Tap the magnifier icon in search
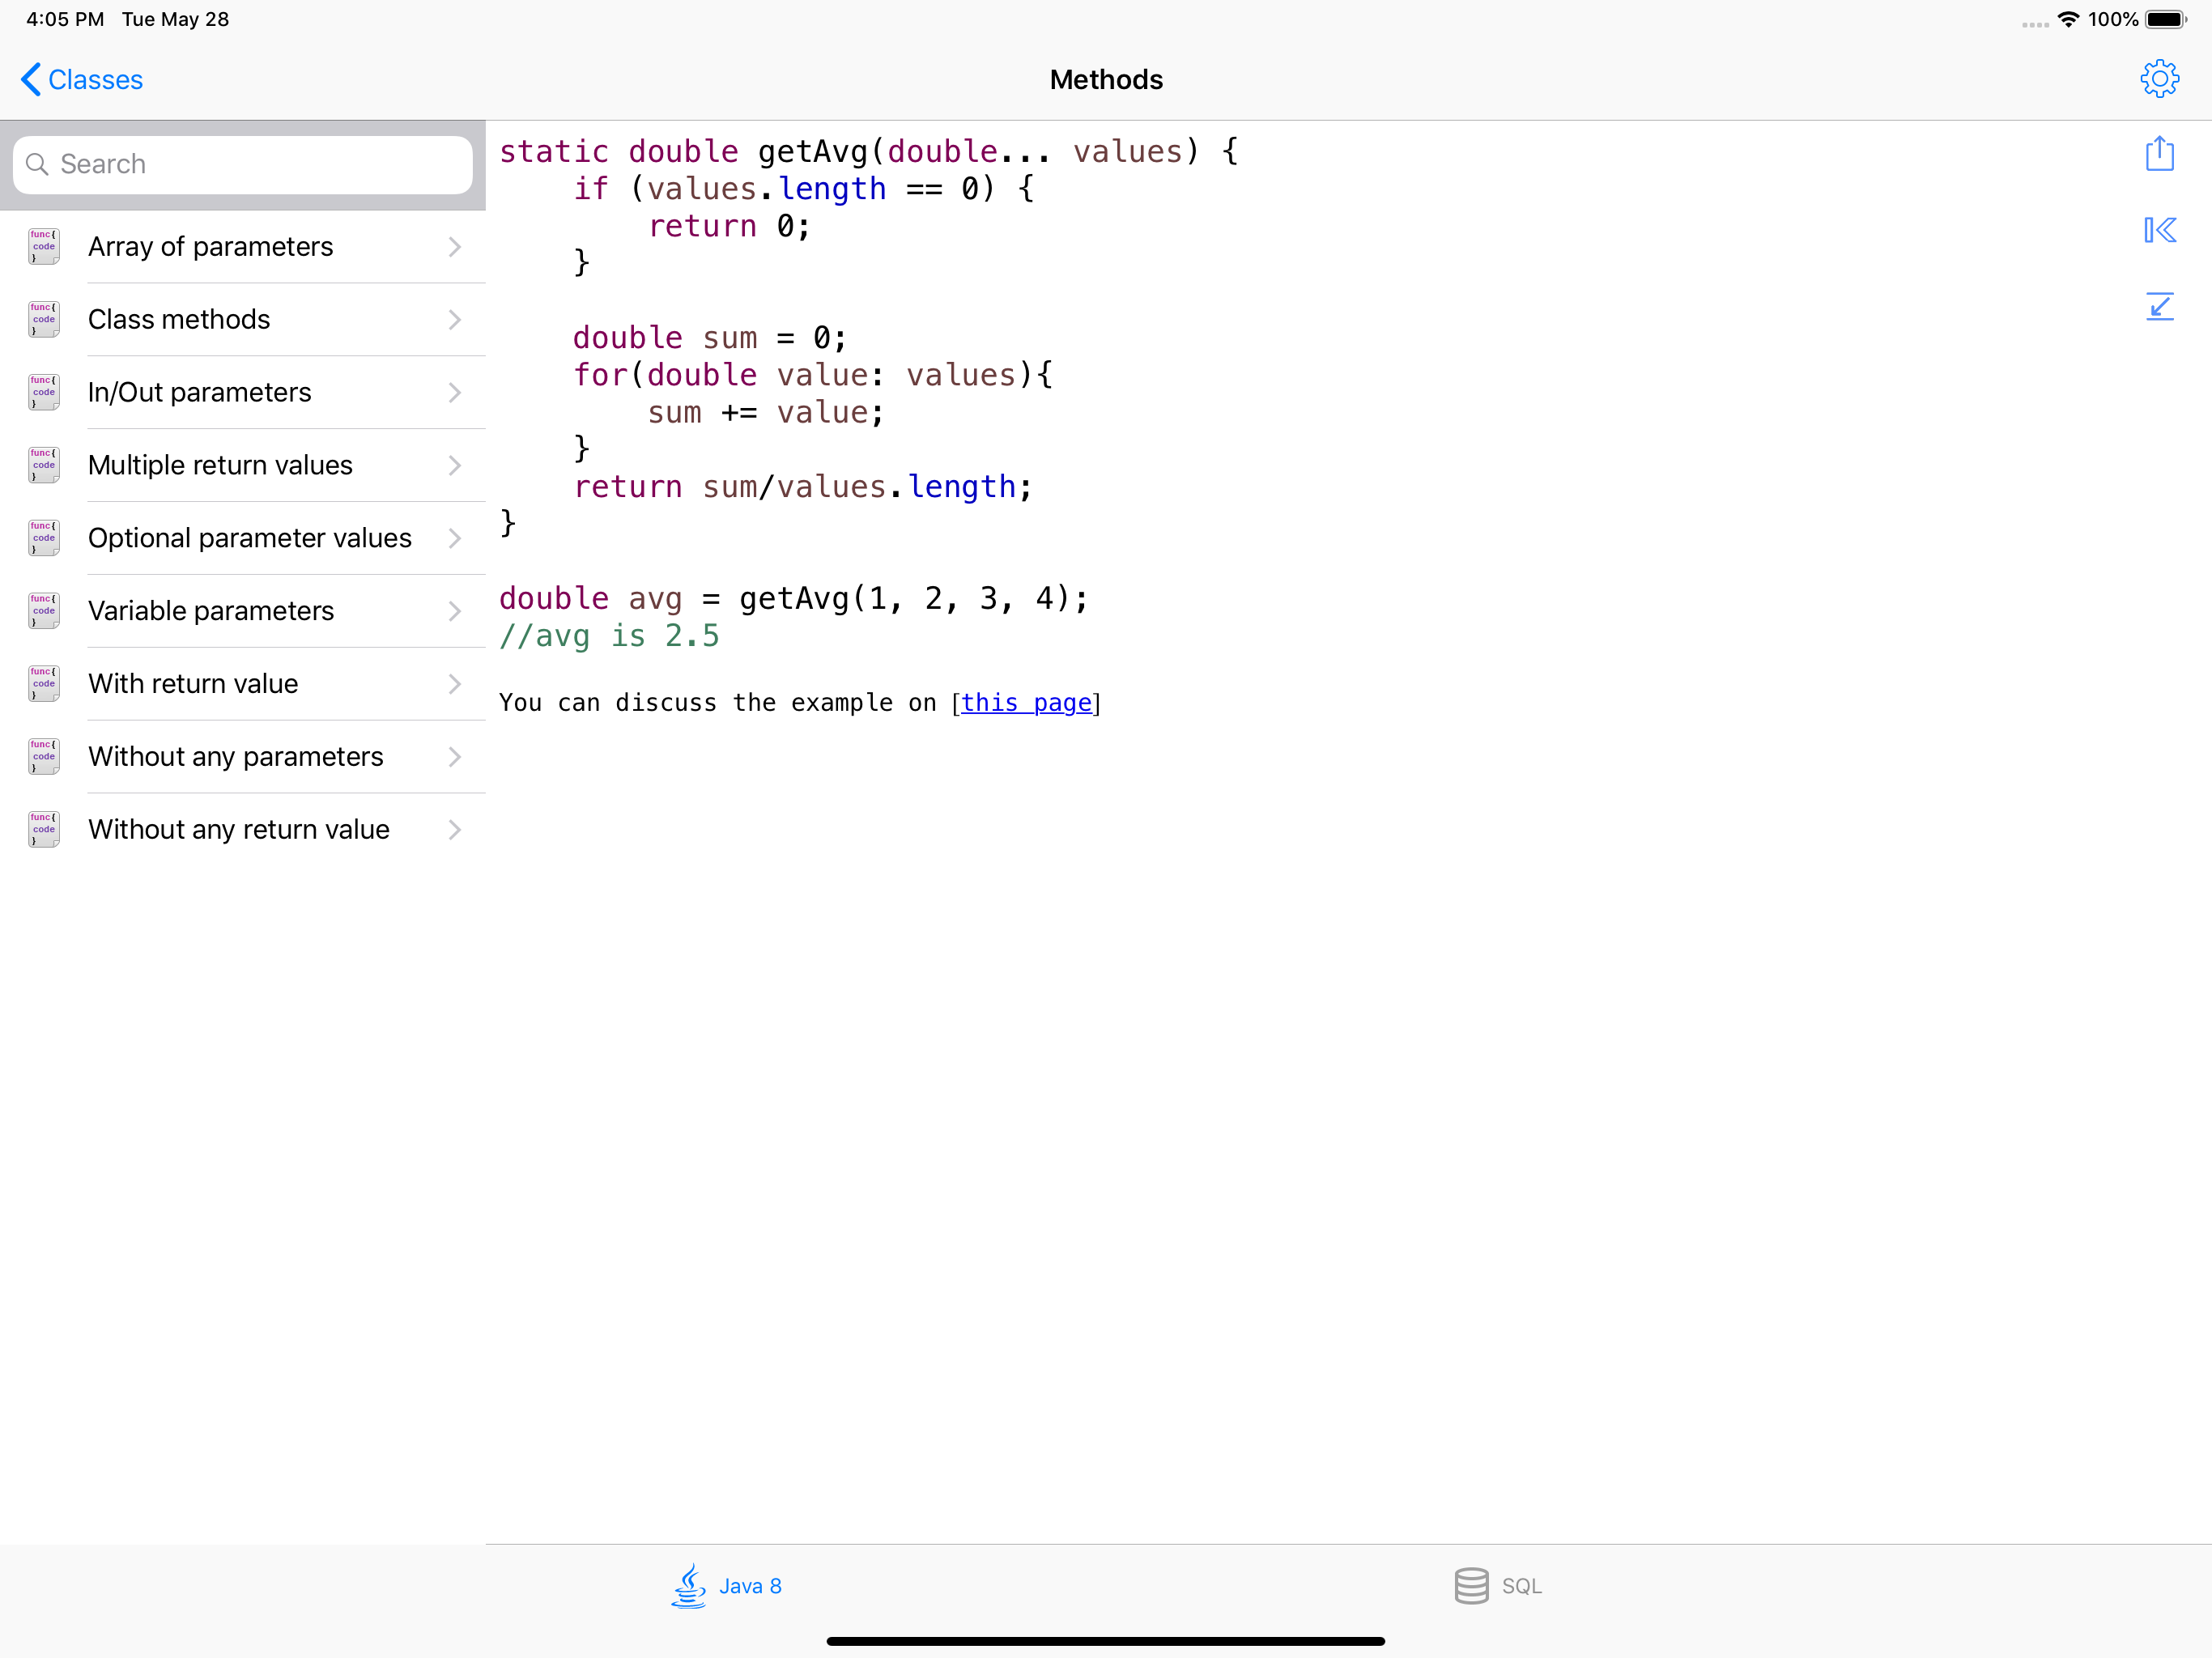2212x1658 pixels. coord(37,164)
